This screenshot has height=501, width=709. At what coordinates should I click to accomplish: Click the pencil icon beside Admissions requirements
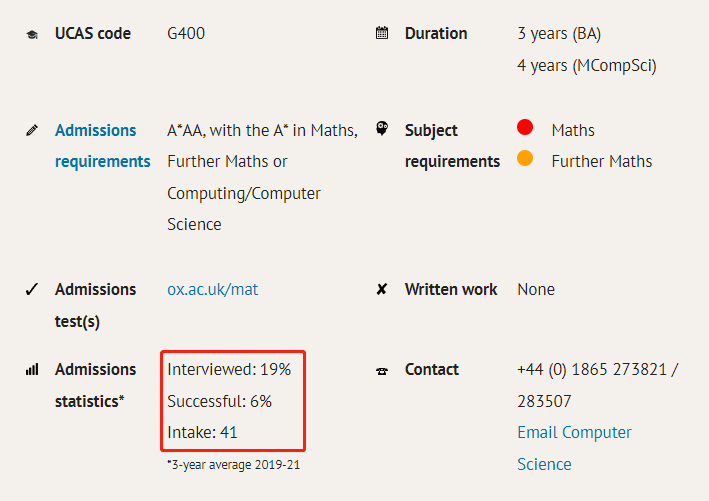coord(32,131)
